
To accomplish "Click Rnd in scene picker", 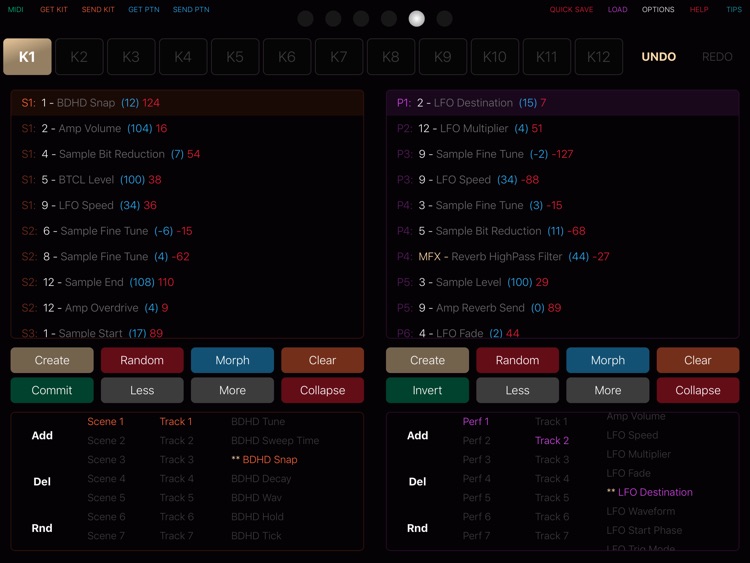I will pos(42,528).
